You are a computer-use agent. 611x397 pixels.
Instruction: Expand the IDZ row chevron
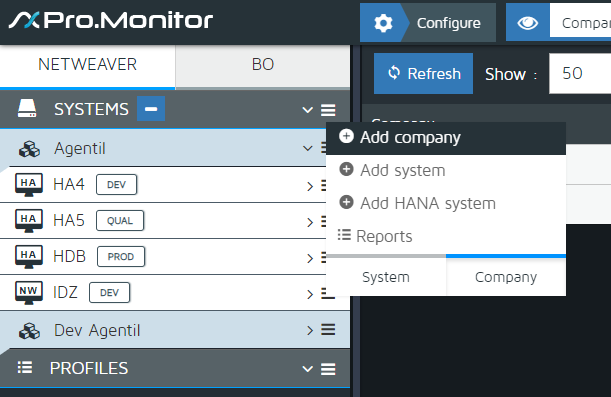tap(310, 294)
